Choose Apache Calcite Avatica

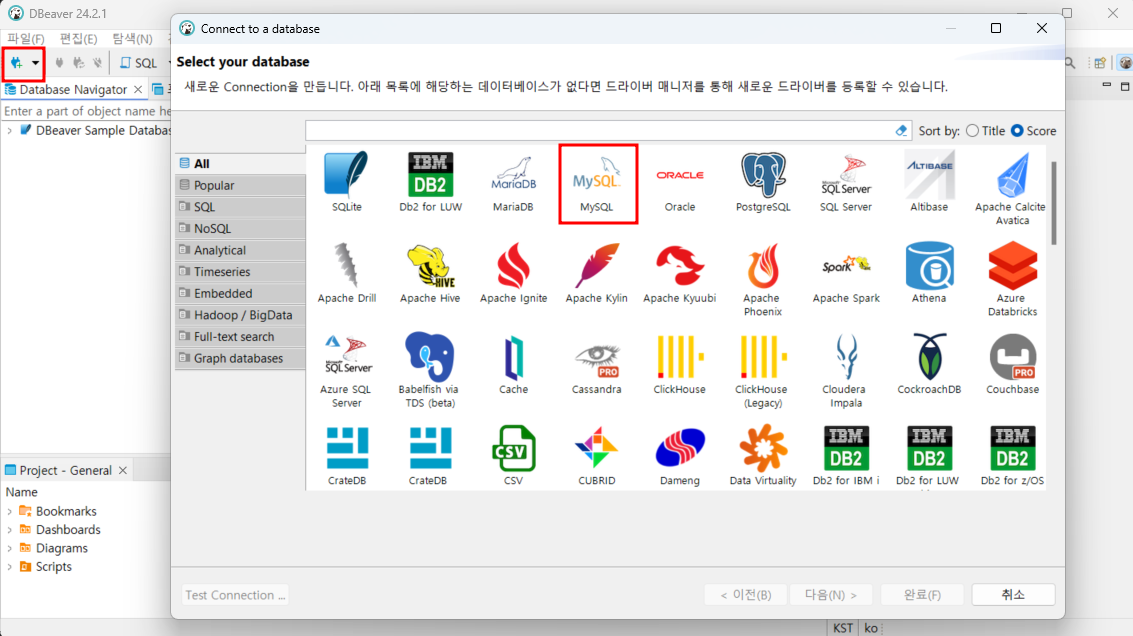click(1012, 189)
